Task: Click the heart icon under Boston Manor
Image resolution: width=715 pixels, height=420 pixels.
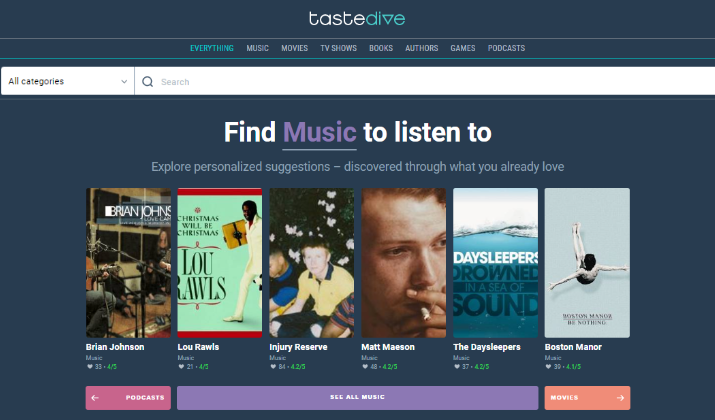Action: coord(549,367)
